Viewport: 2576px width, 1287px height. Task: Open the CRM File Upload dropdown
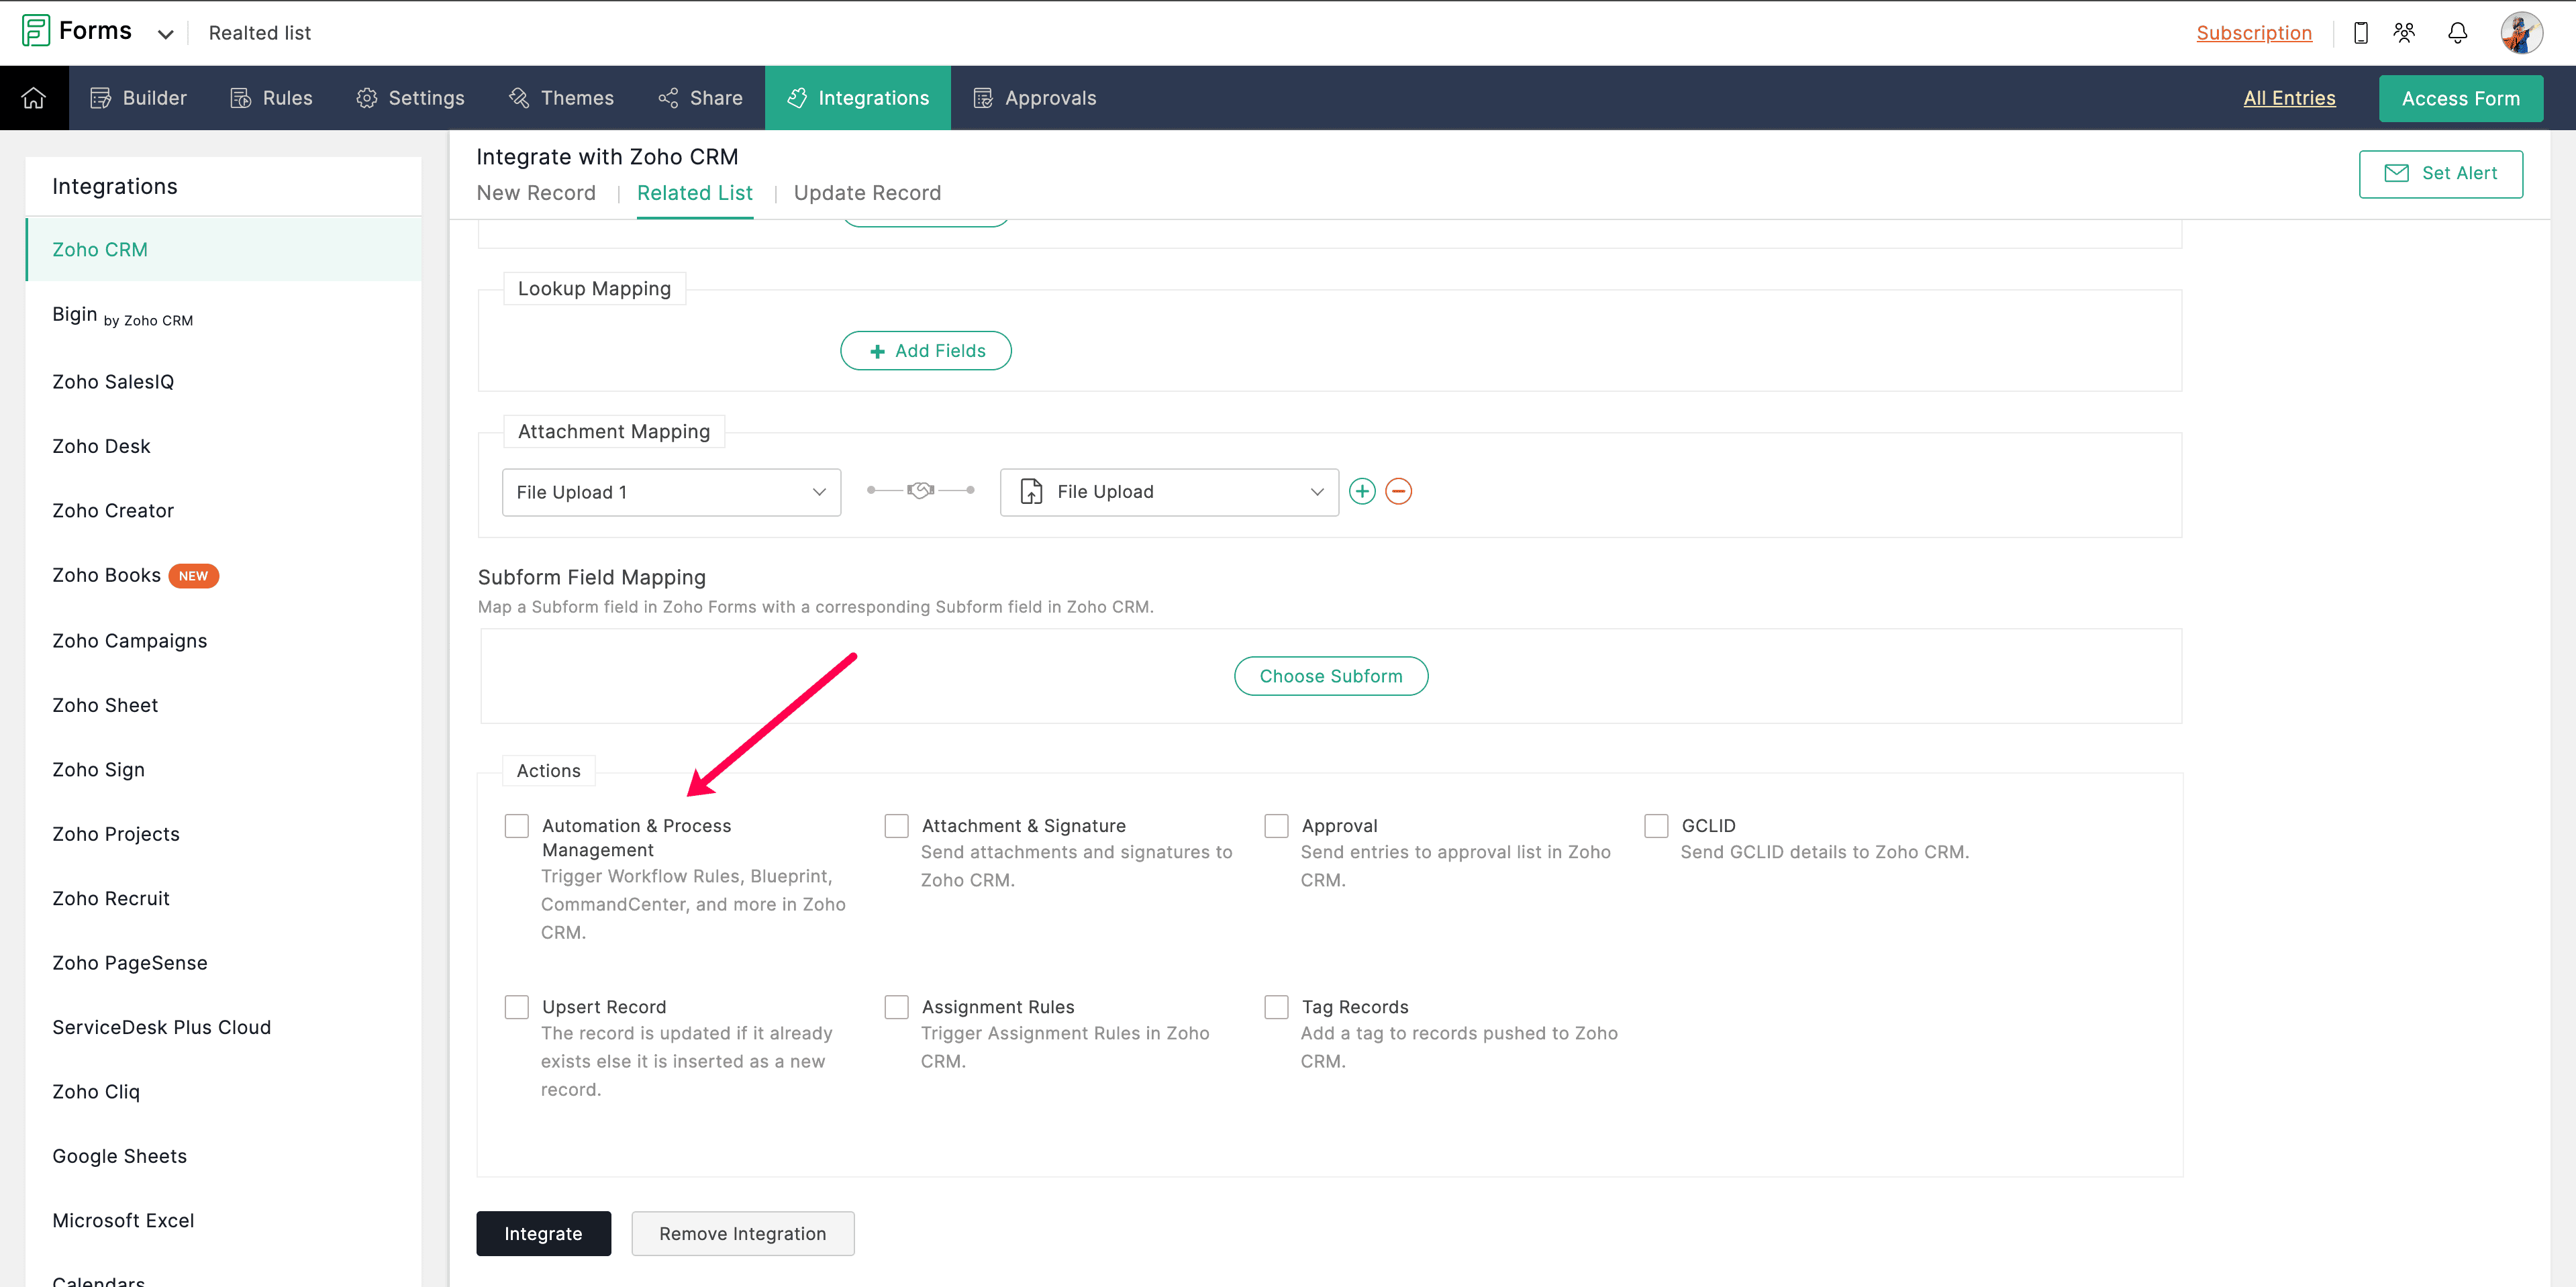[1169, 492]
